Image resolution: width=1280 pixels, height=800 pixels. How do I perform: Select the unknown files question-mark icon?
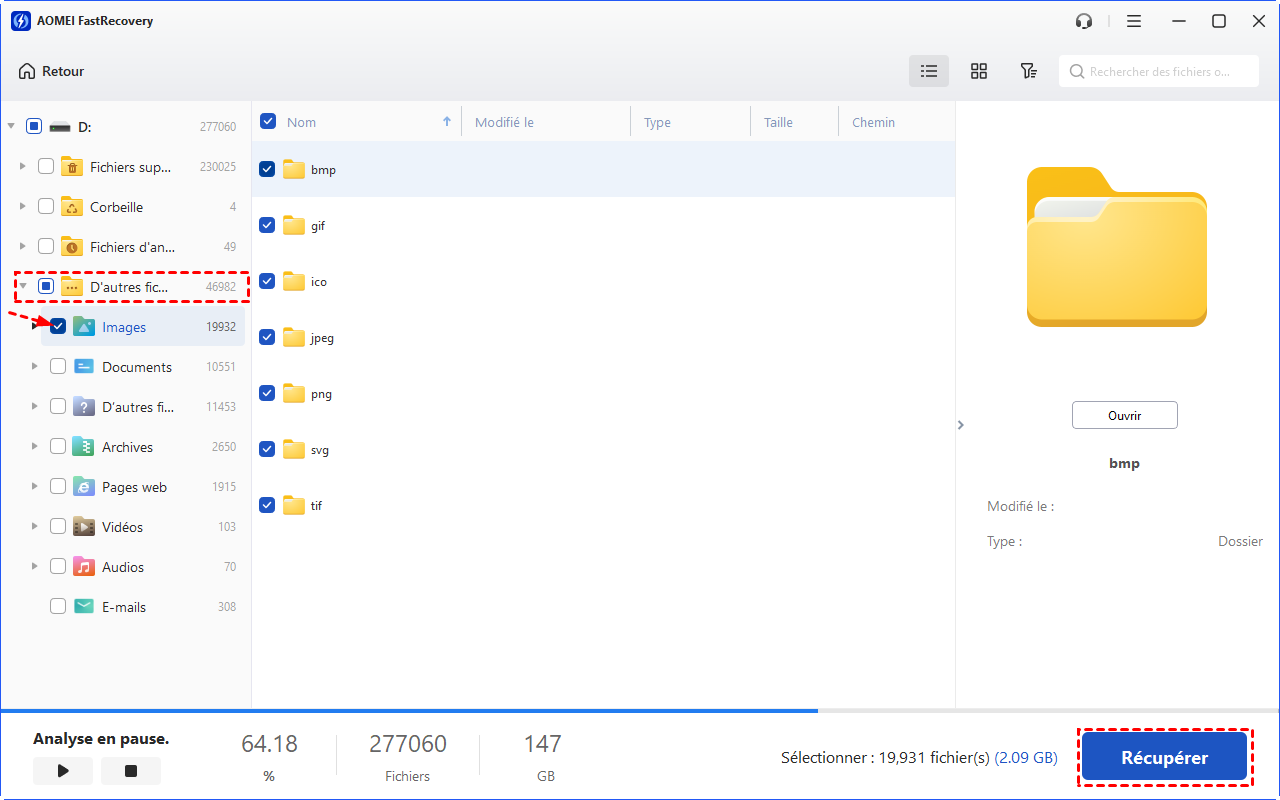(84, 407)
